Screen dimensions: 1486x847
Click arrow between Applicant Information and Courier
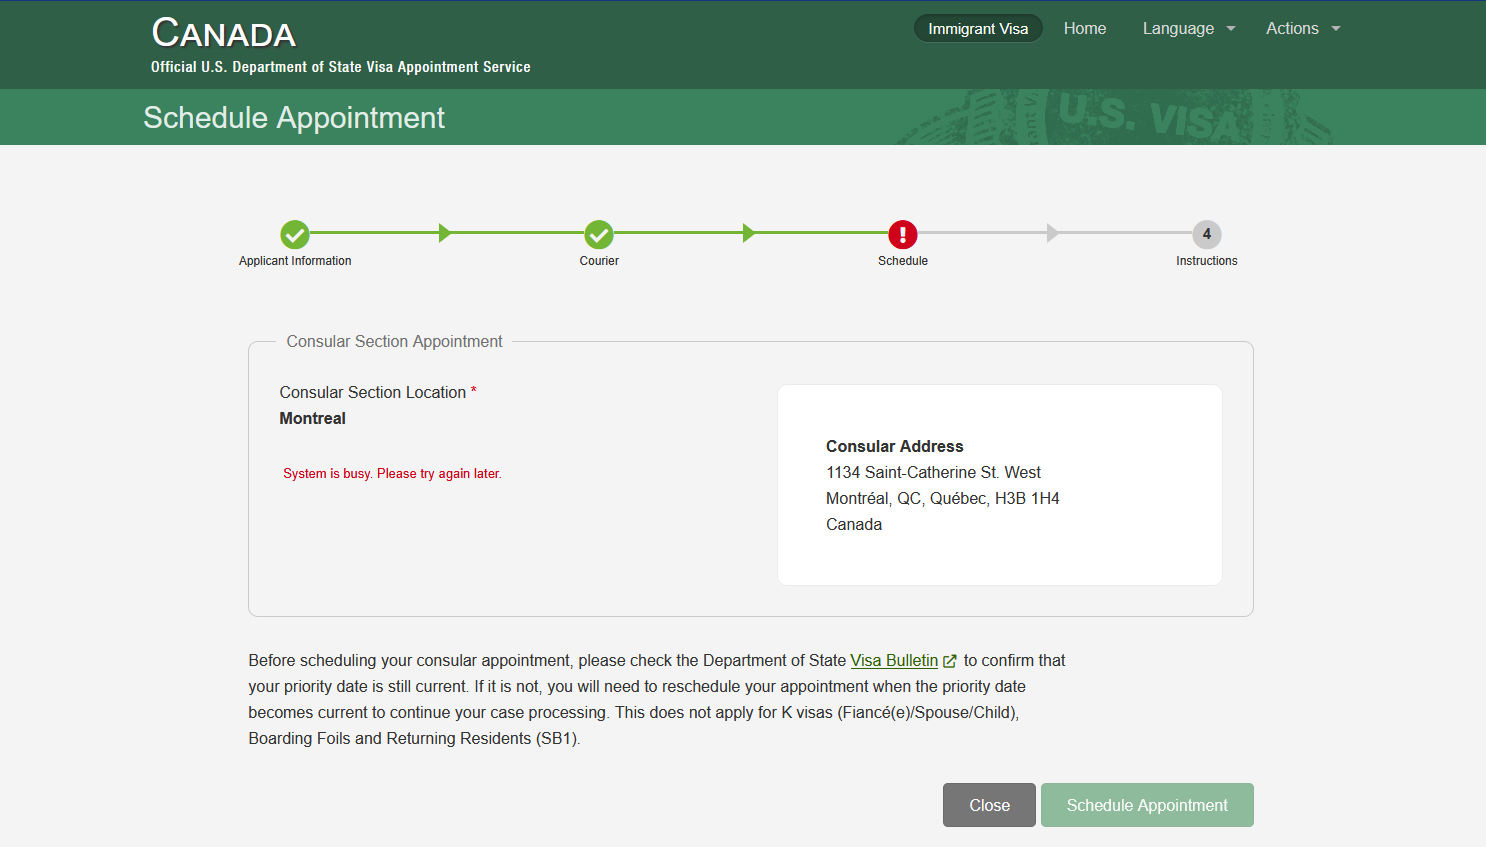tap(445, 233)
